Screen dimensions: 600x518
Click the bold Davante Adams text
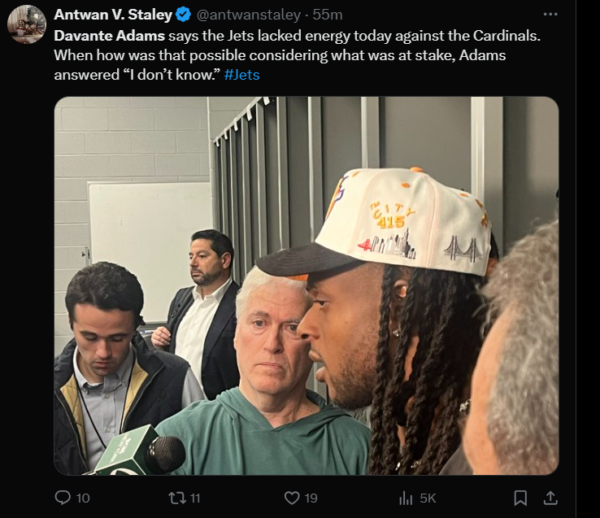[x=109, y=36]
